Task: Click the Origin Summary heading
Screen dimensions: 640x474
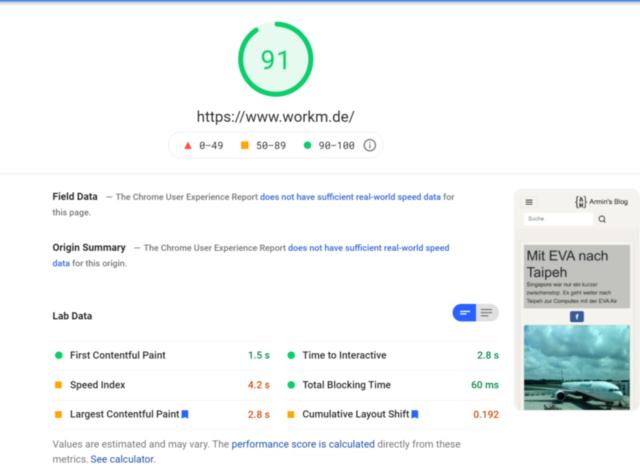Action: 89,247
